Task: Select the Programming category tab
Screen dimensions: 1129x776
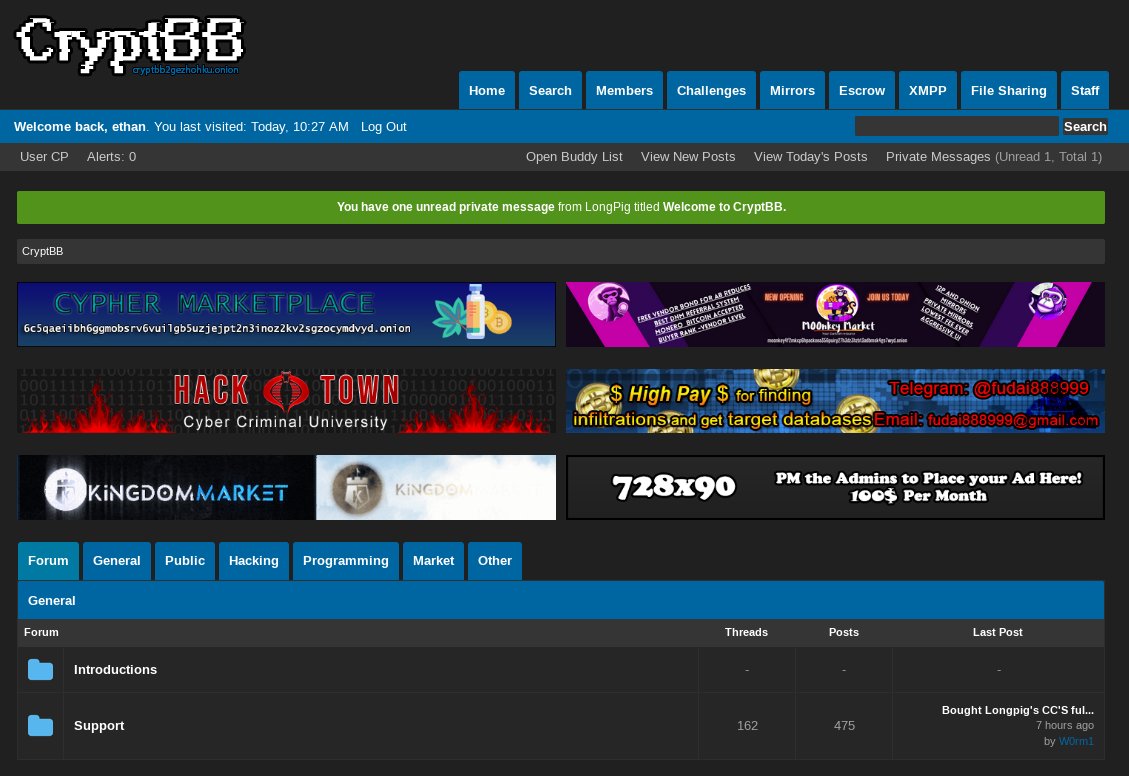Action: (x=346, y=561)
